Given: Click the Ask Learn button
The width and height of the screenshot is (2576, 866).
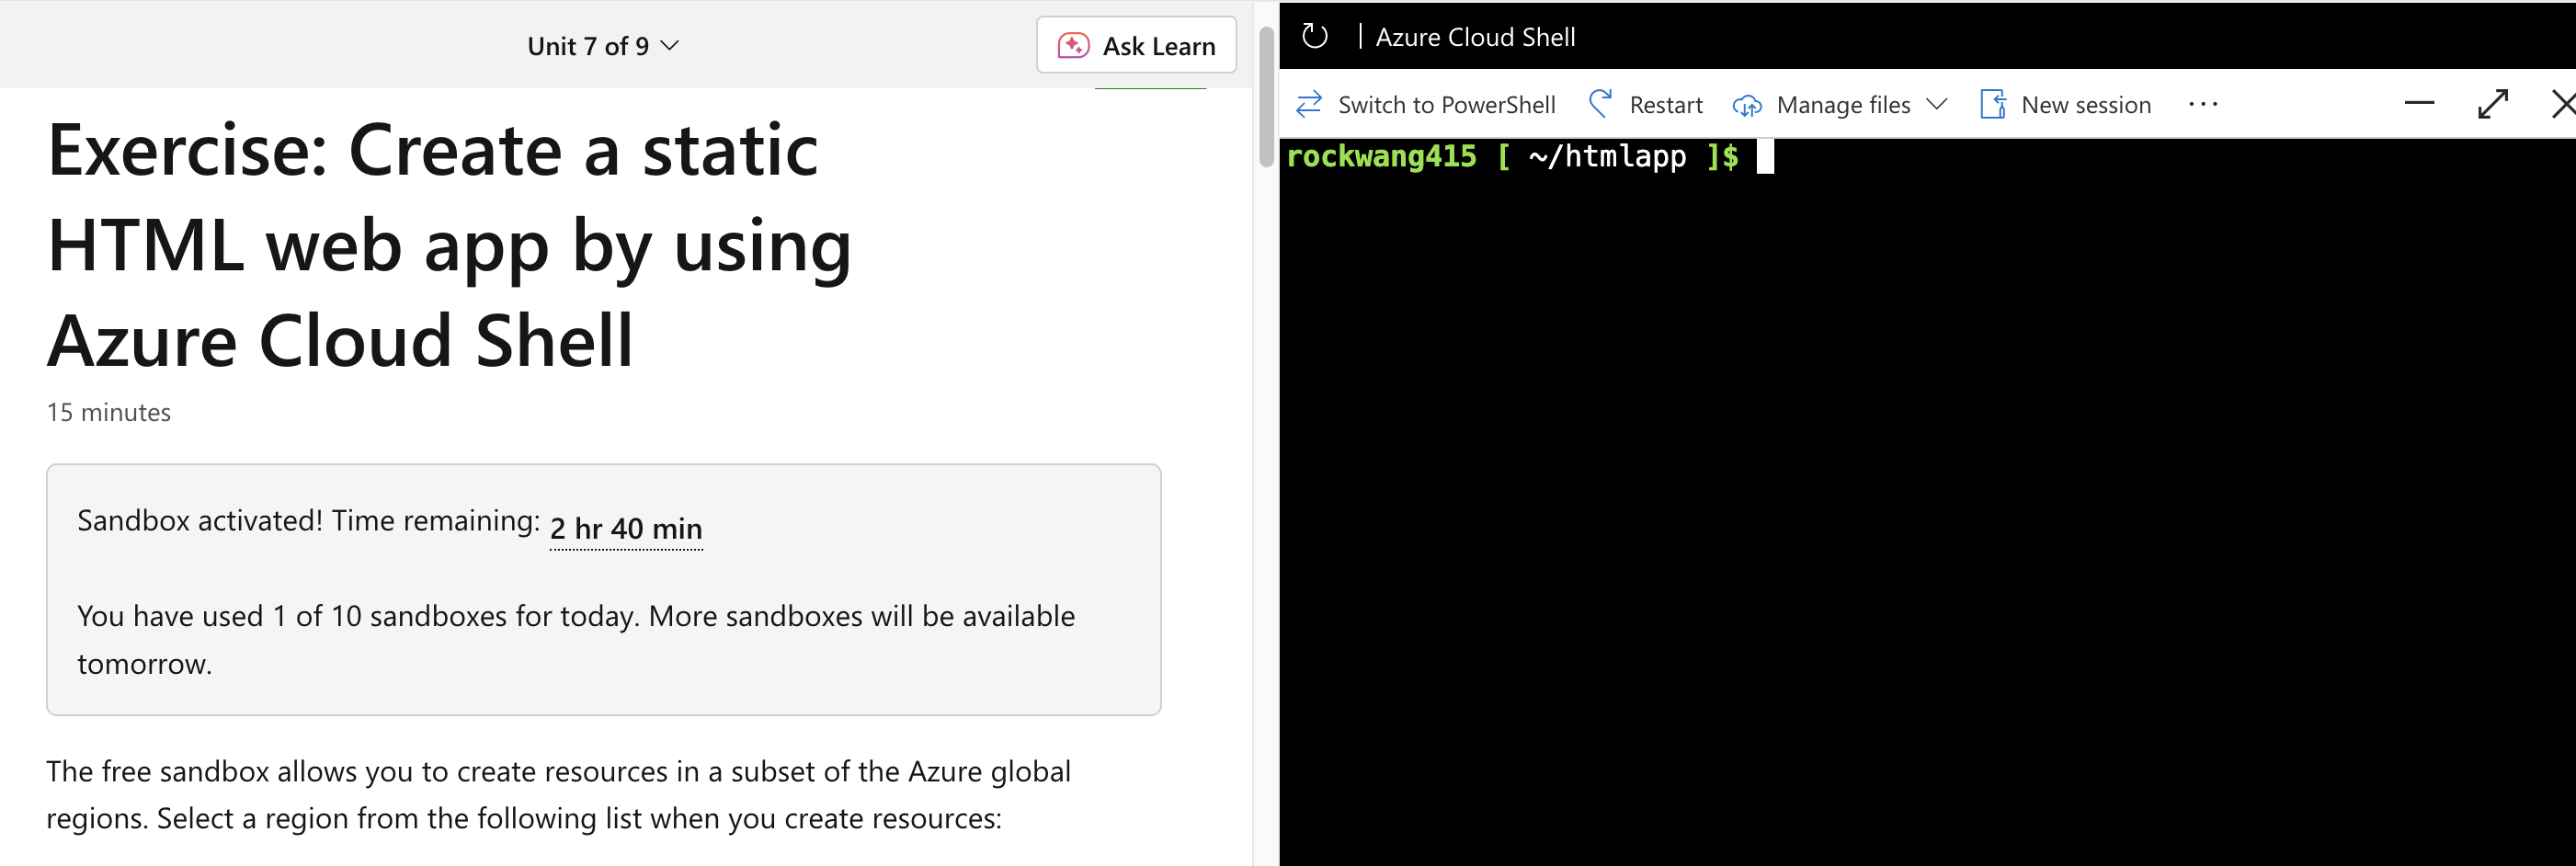Looking at the screenshot, I should coord(1136,46).
